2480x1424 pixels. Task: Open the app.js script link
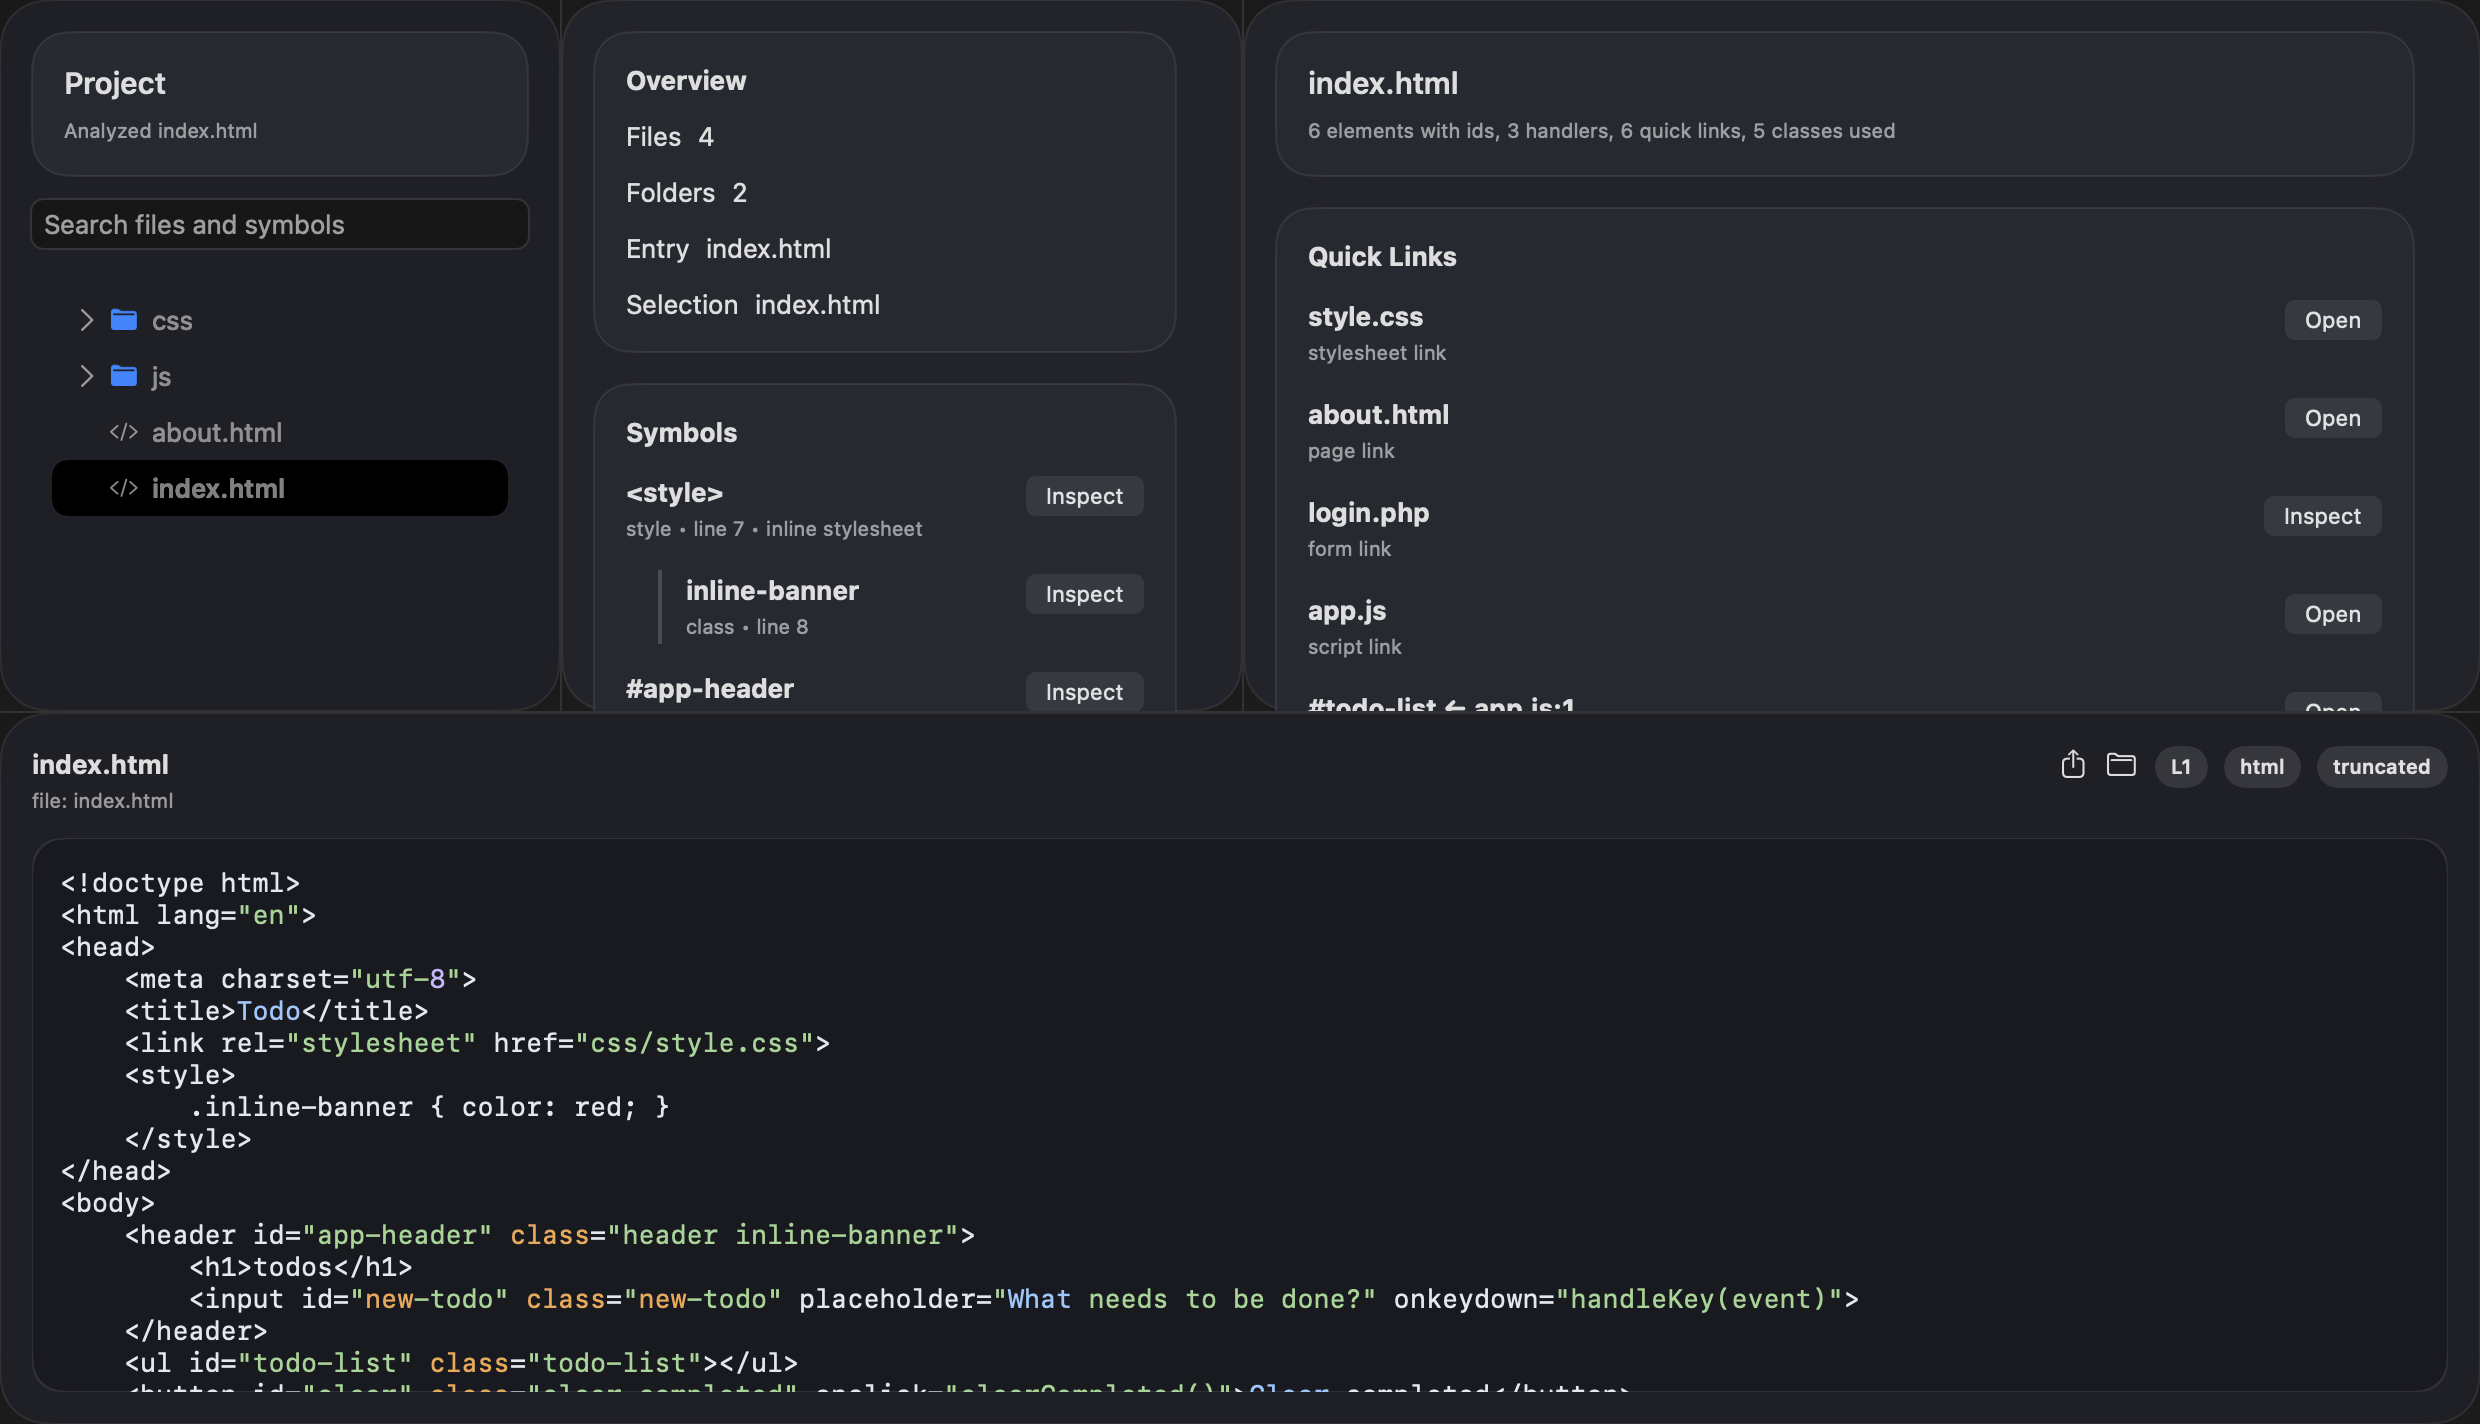(2332, 614)
